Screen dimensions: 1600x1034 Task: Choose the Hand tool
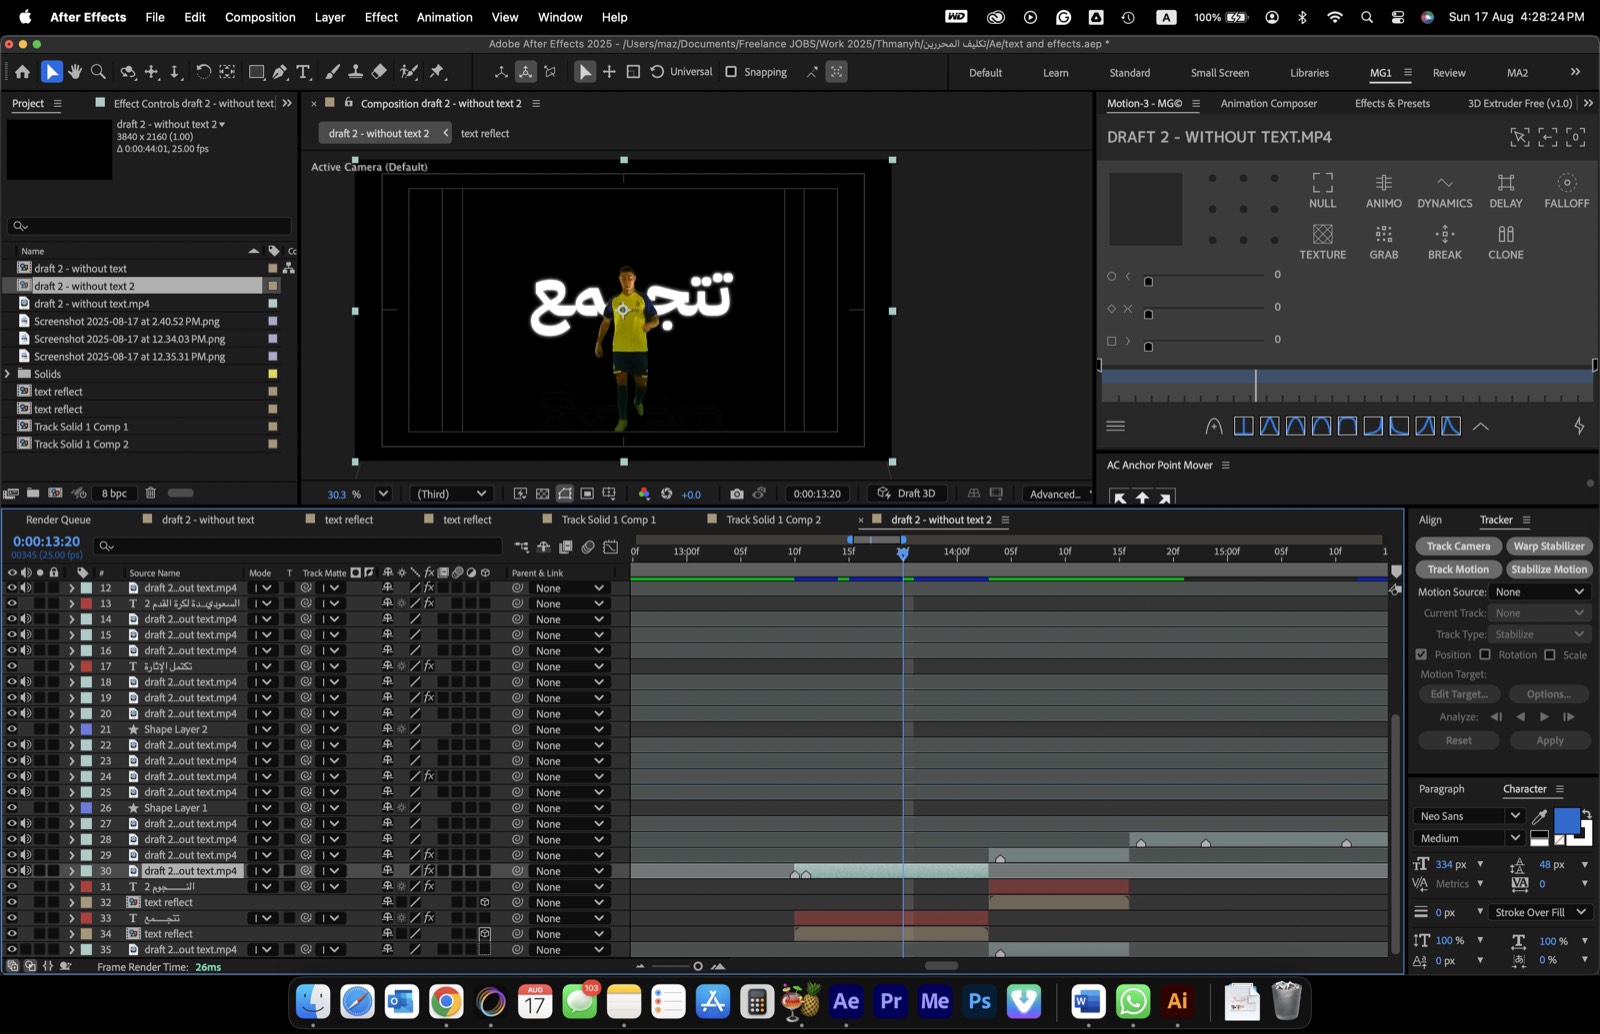tap(75, 72)
